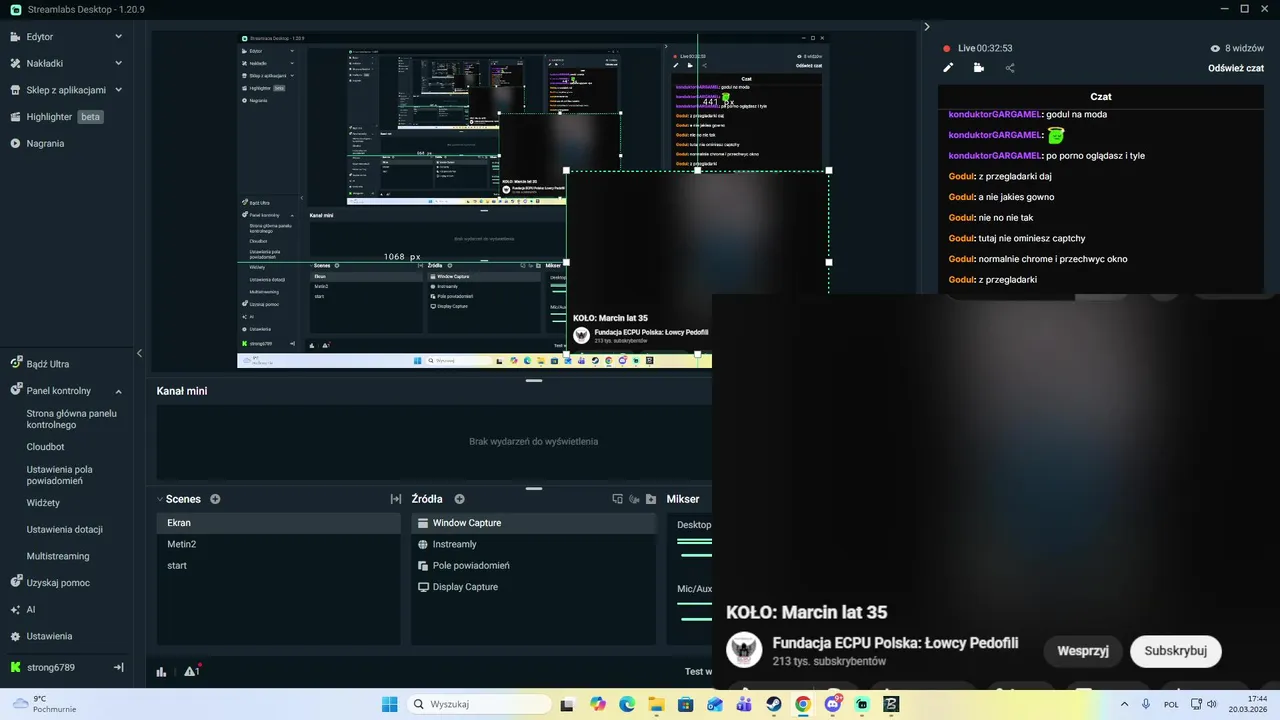Click the Źródła audio-video icon

point(634,499)
